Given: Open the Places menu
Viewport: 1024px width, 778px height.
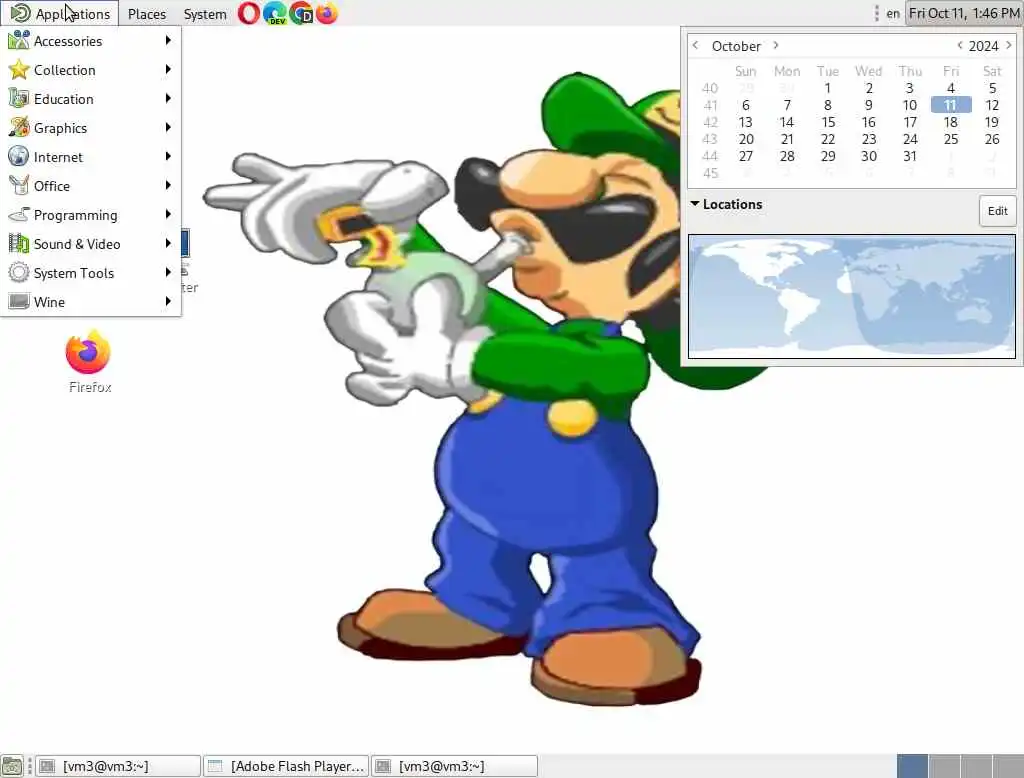Looking at the screenshot, I should 147,14.
